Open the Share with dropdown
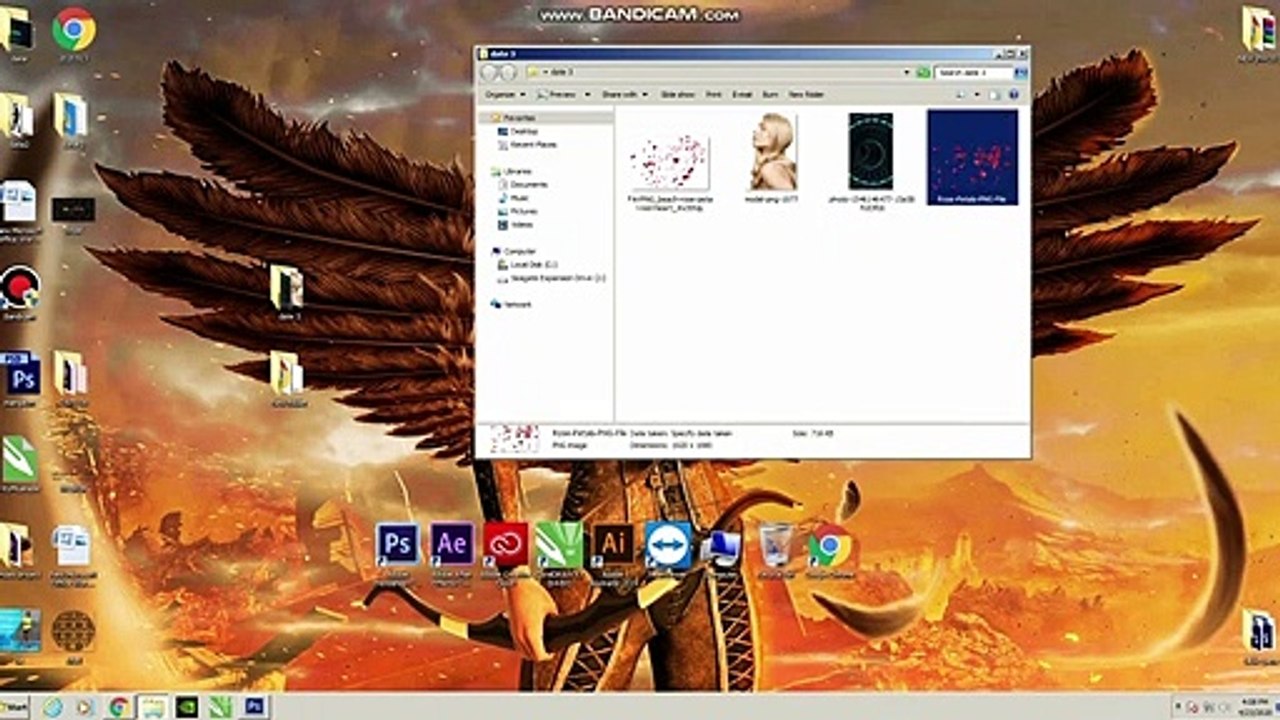 tap(623, 94)
